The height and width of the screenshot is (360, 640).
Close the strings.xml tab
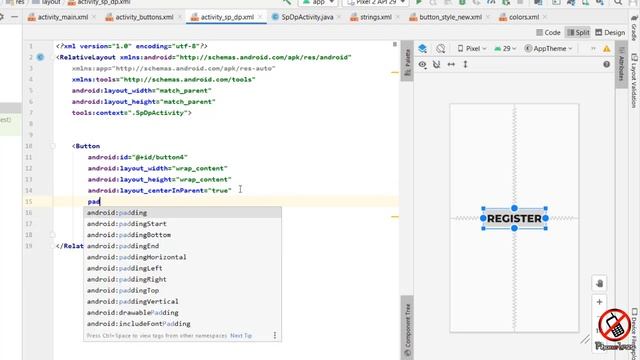(397, 17)
